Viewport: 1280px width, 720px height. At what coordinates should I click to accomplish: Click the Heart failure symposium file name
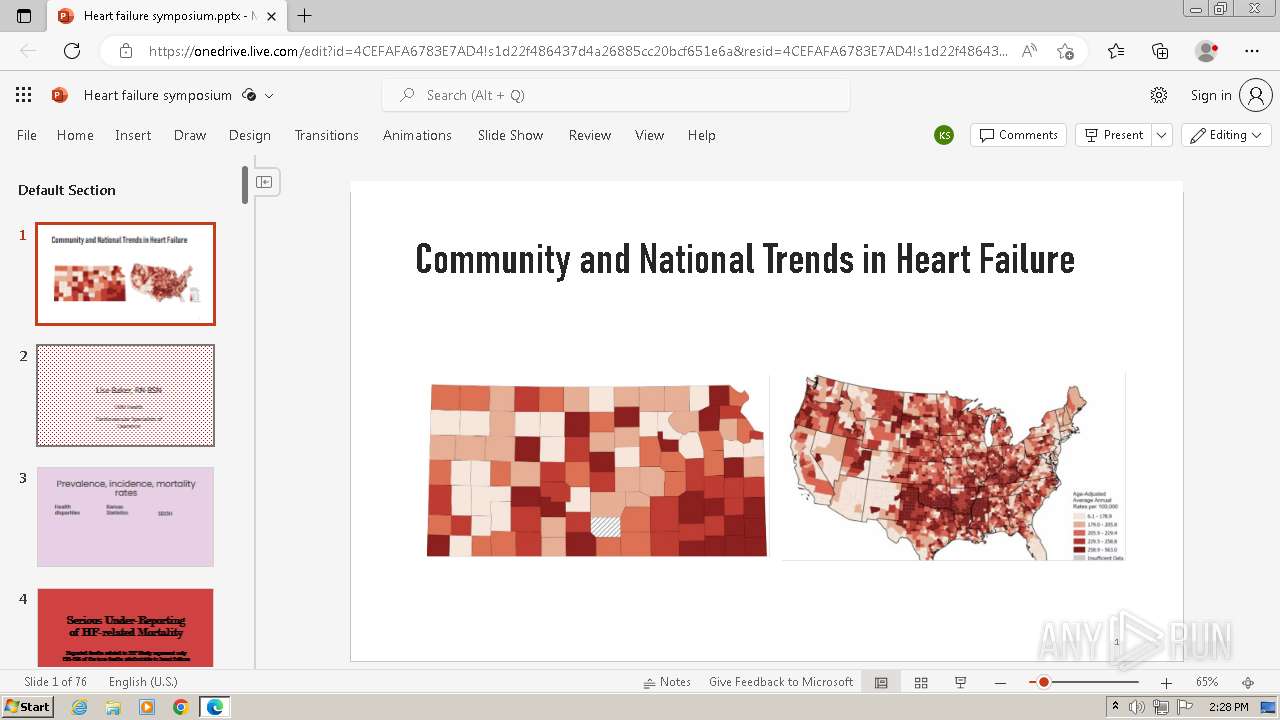pos(158,95)
